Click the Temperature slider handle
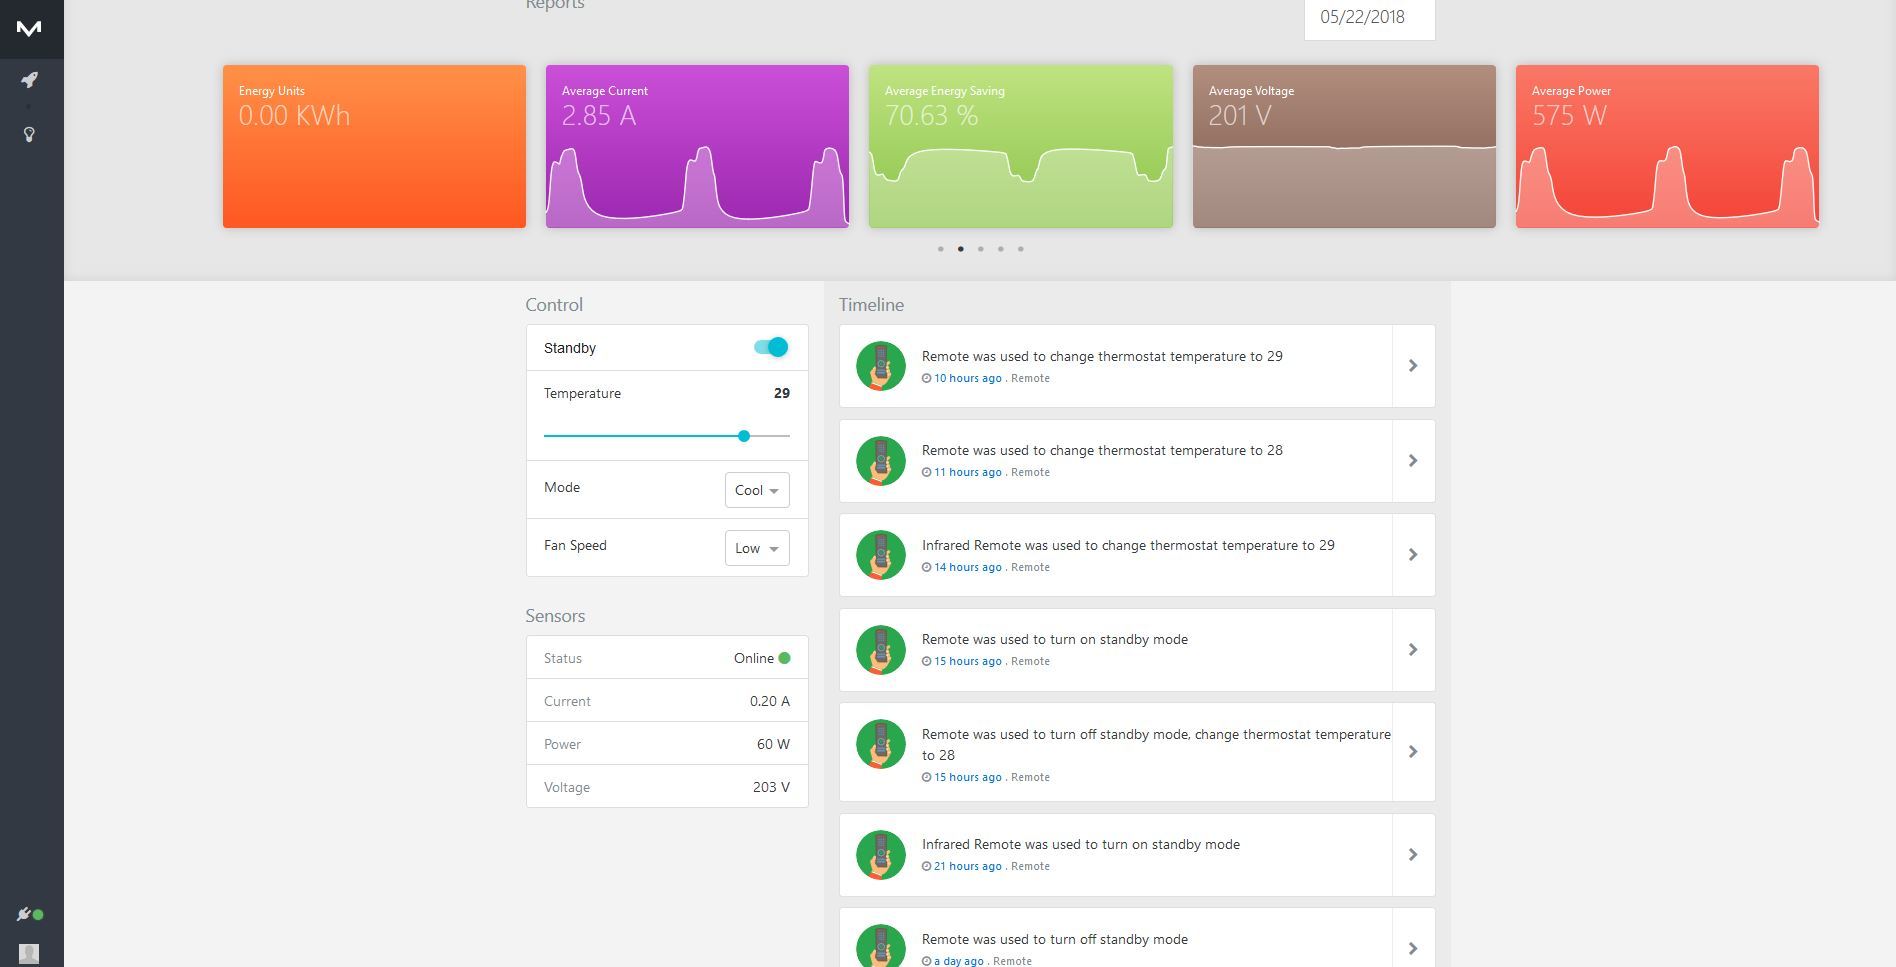 [x=744, y=436]
